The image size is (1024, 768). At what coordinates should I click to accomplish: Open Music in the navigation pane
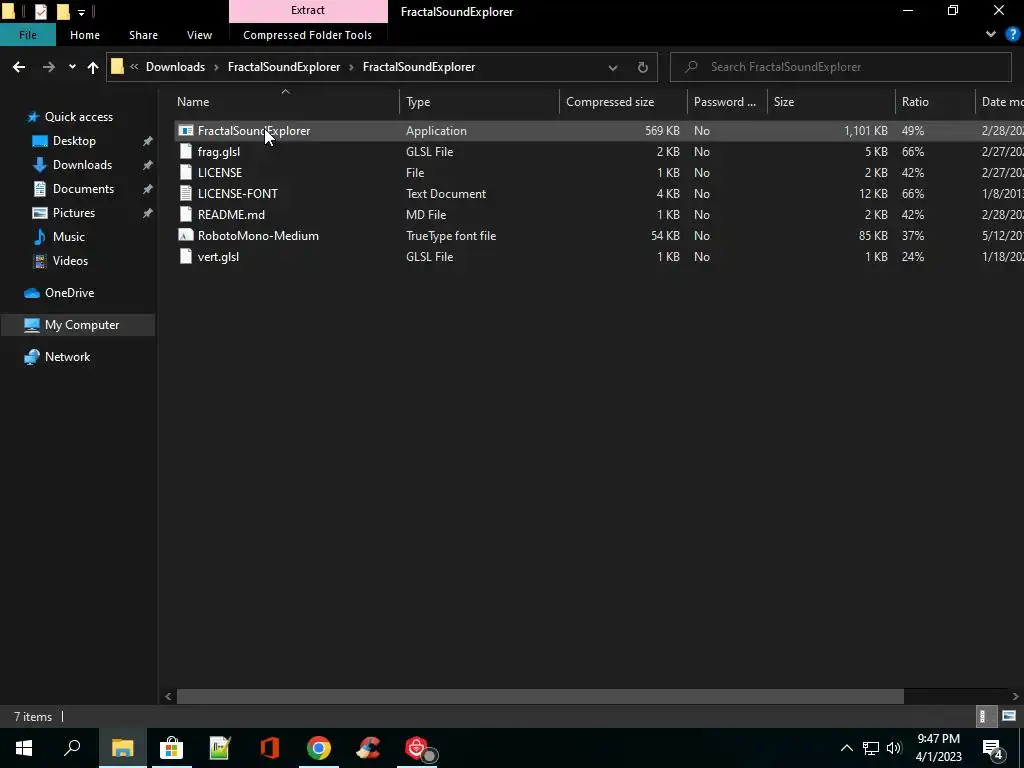69,237
